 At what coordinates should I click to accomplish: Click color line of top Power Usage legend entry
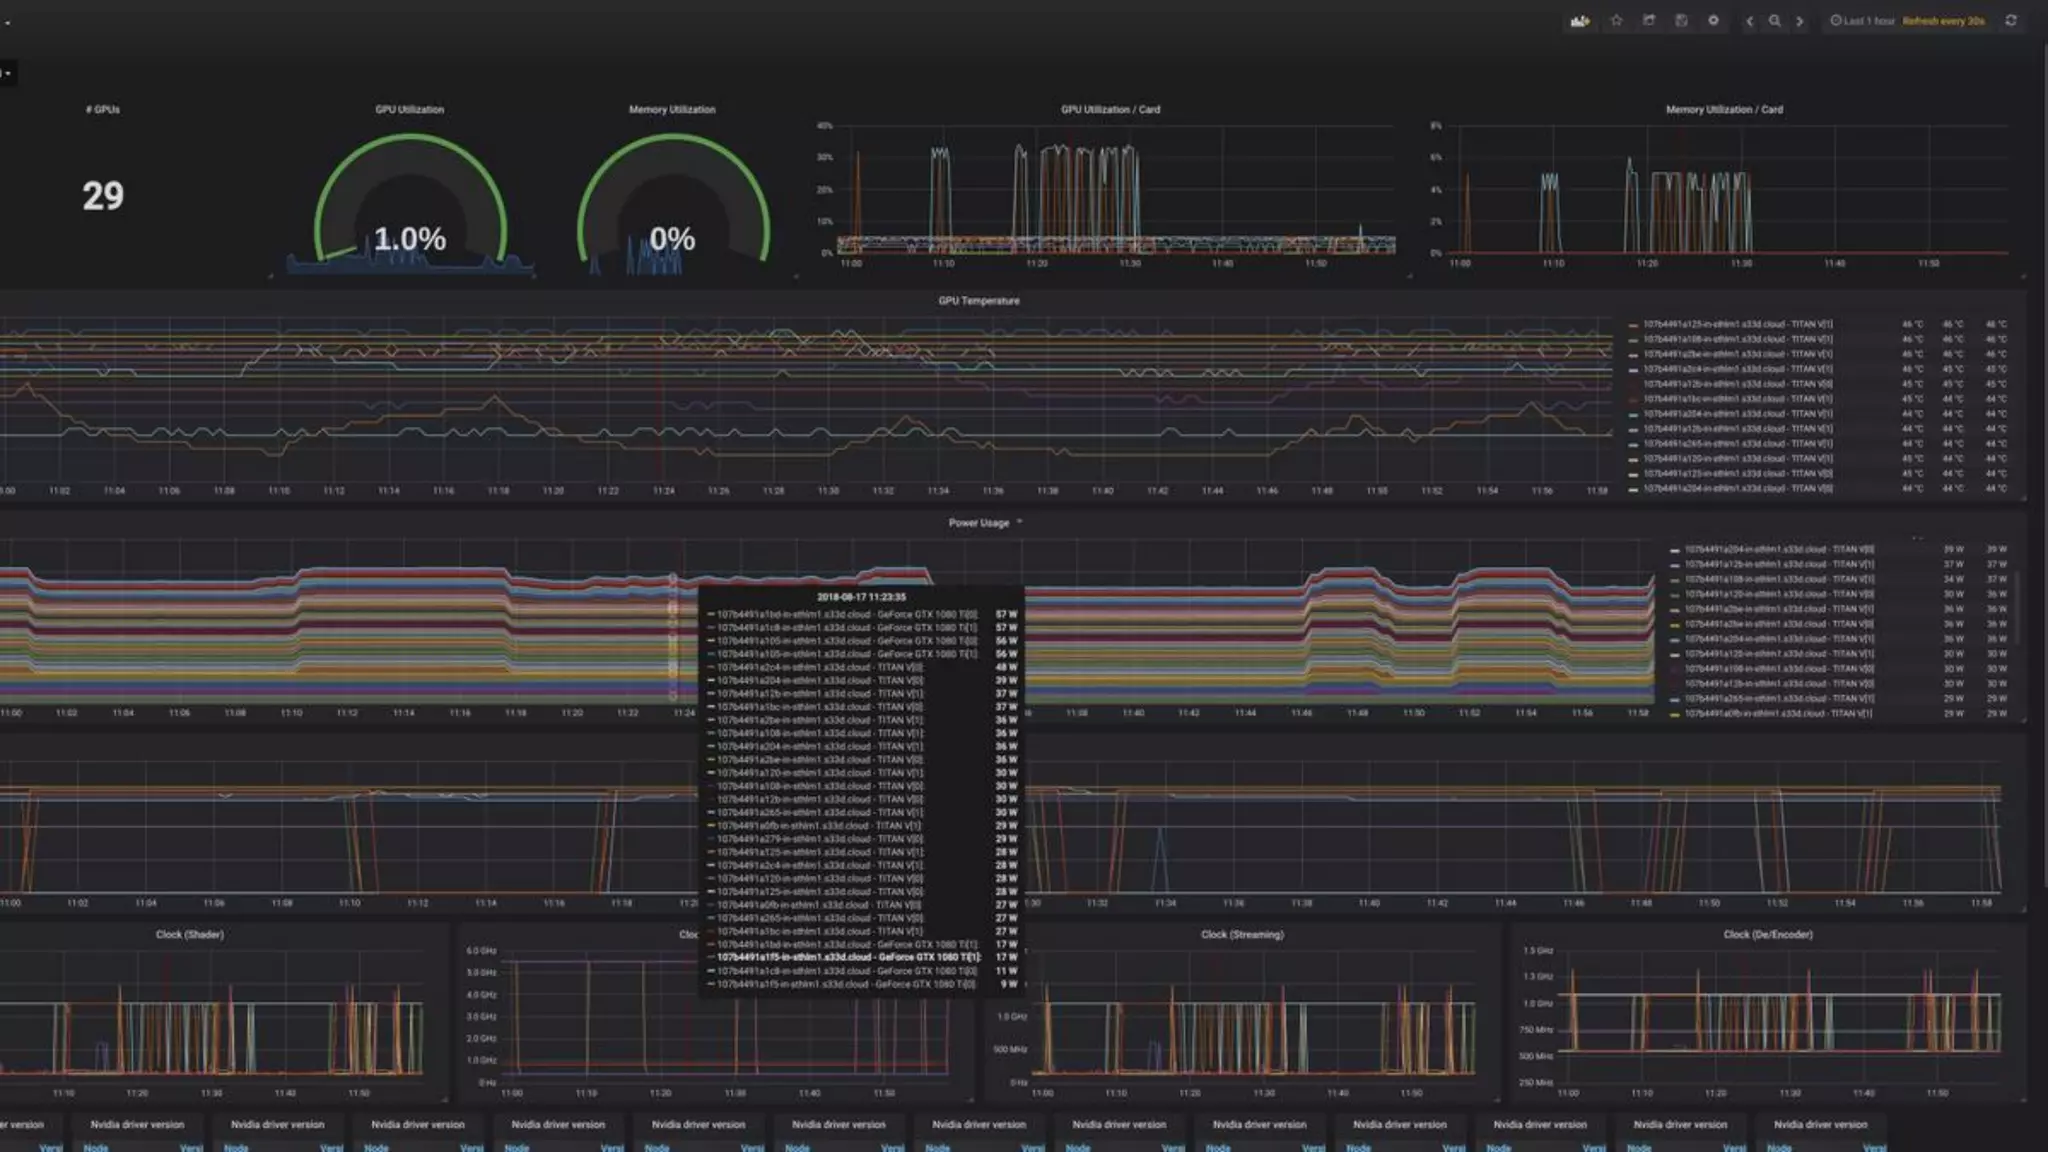(x=1675, y=550)
